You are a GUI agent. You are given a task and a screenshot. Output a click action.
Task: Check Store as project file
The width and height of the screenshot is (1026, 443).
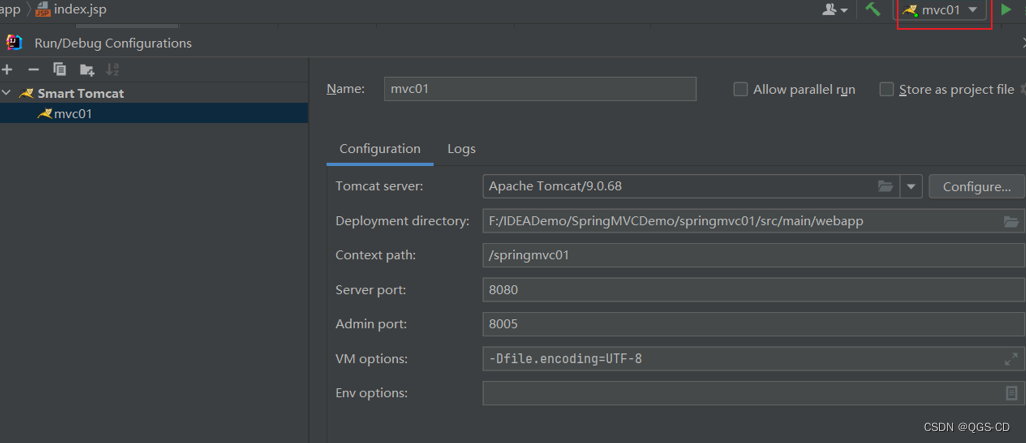pyautogui.click(x=886, y=89)
